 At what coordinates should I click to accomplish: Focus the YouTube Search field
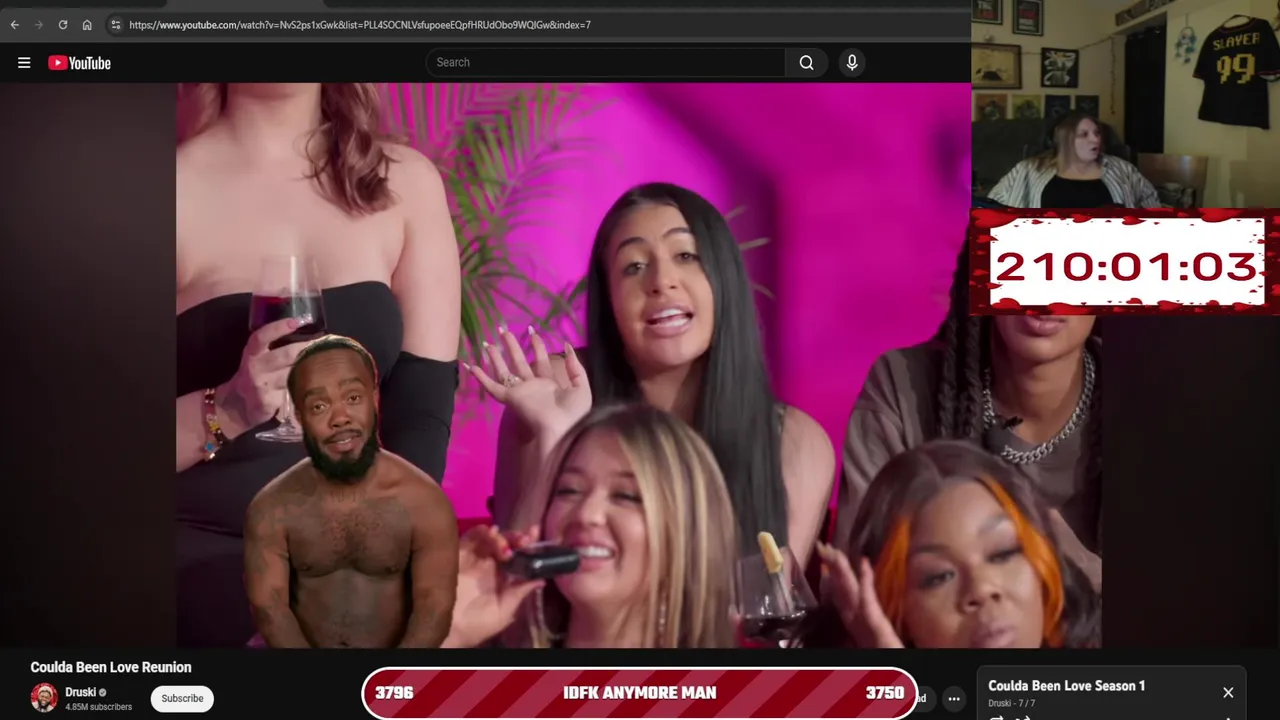pos(606,62)
